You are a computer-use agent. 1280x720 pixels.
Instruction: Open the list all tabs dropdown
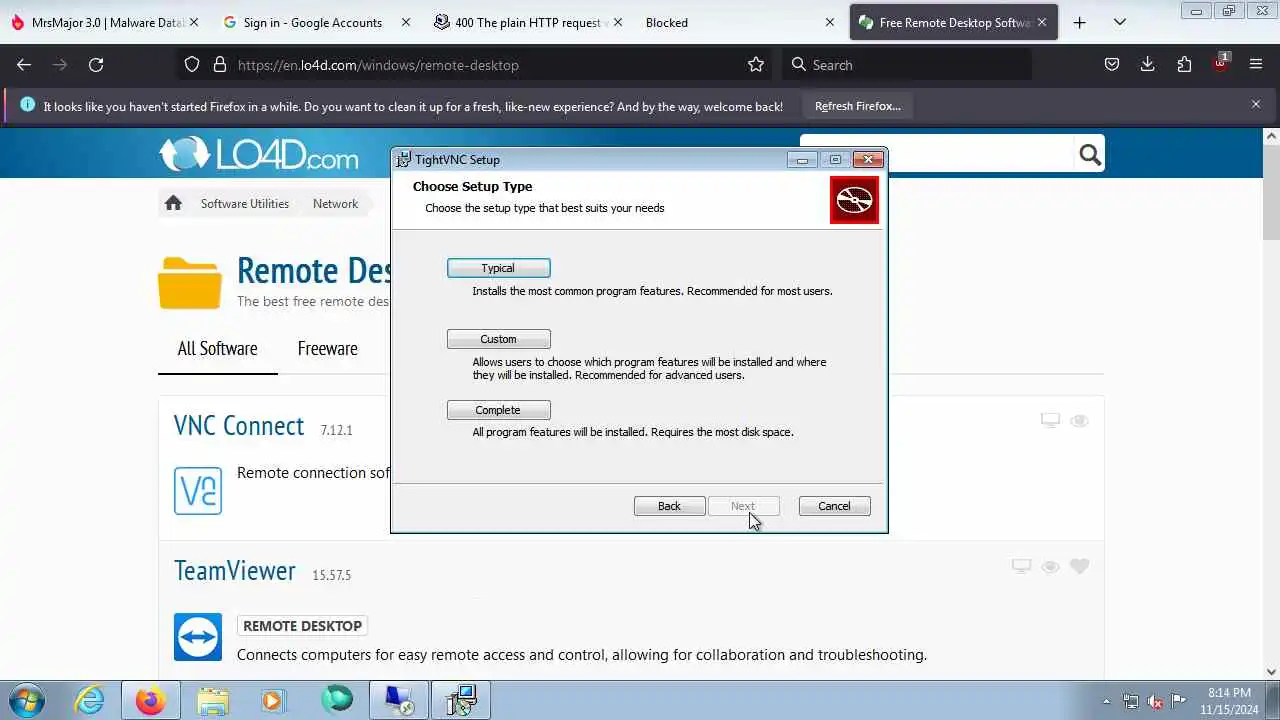(x=1120, y=22)
